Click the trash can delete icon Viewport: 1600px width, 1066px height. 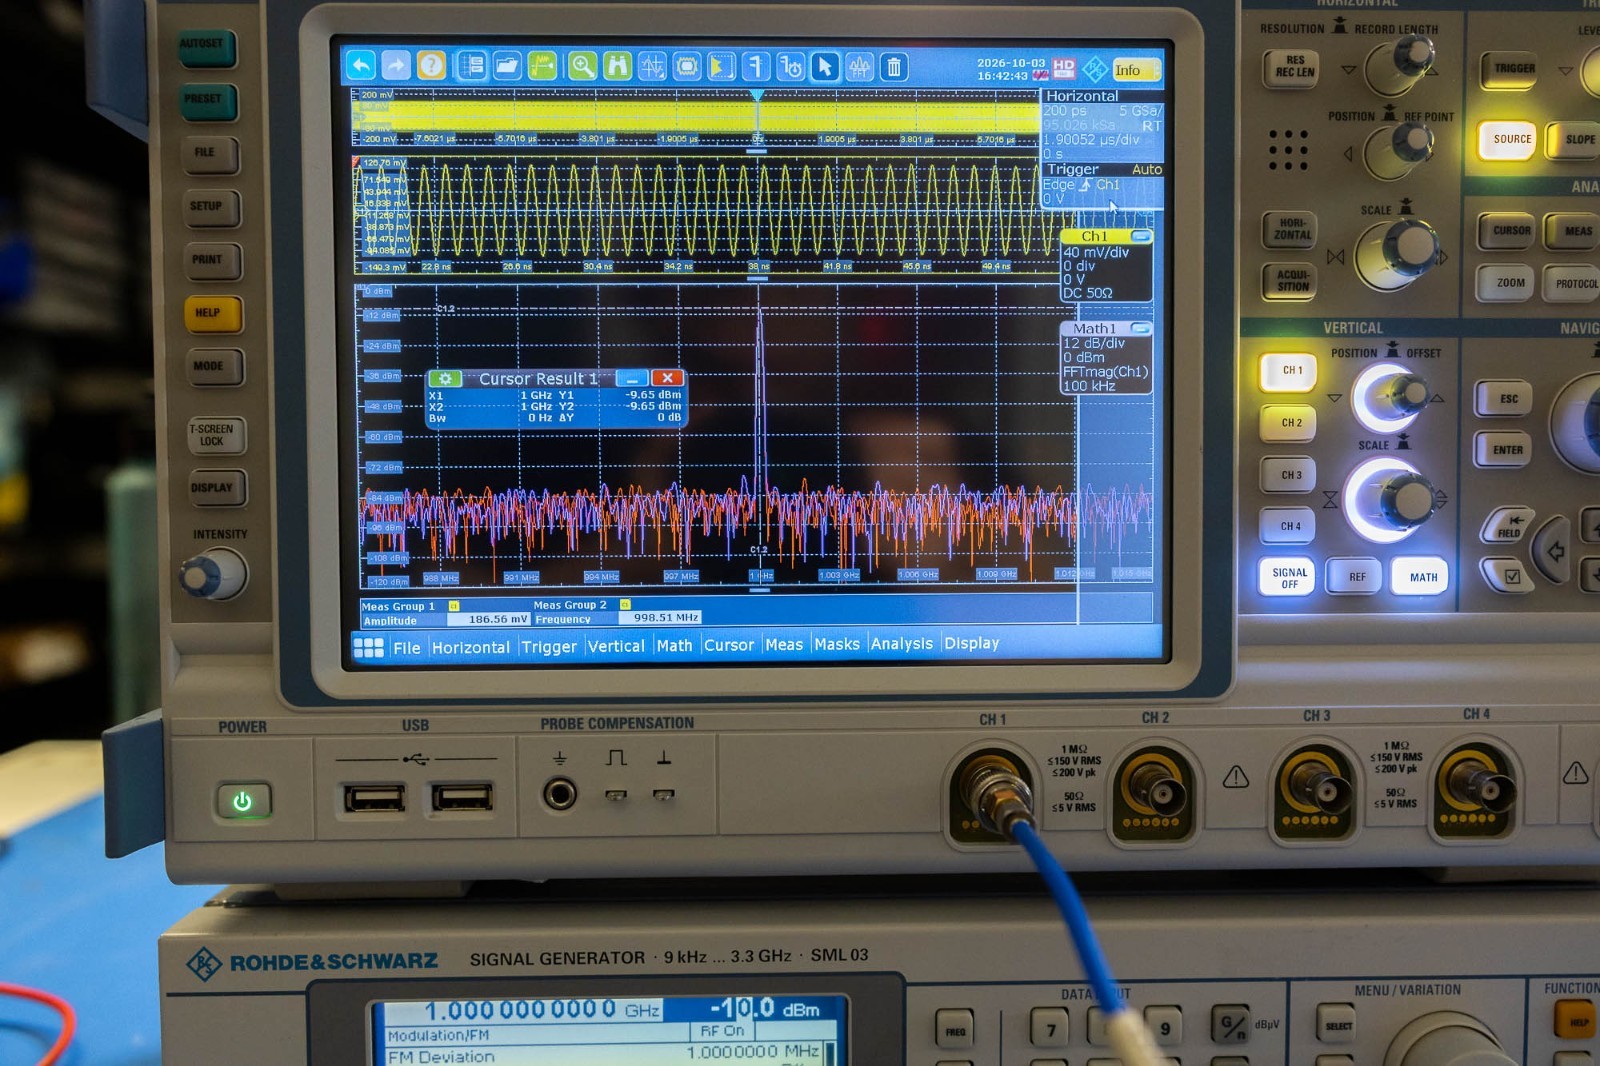[x=894, y=66]
